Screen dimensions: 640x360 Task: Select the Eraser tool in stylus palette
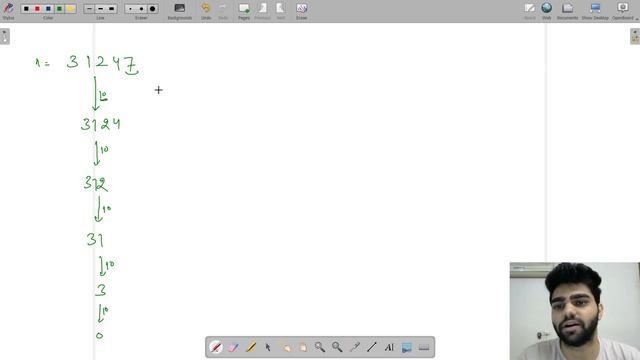(x=233, y=347)
